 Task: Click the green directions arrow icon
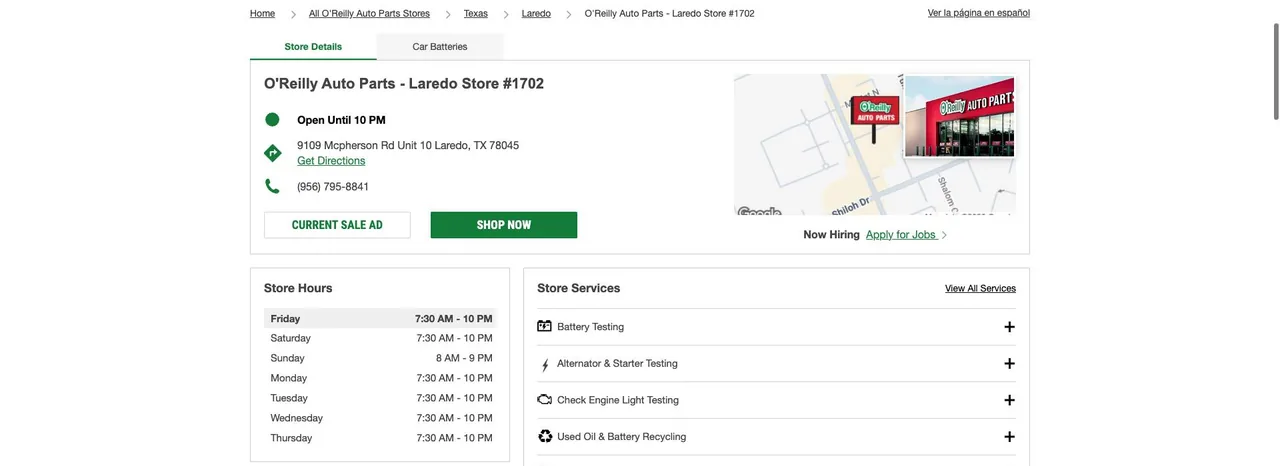pos(272,153)
